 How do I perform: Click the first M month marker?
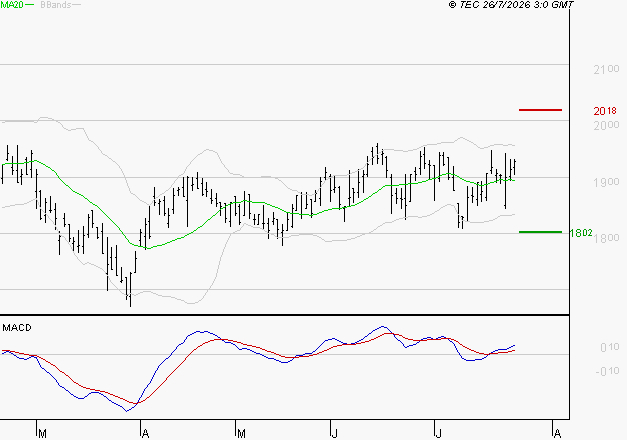click(42, 434)
